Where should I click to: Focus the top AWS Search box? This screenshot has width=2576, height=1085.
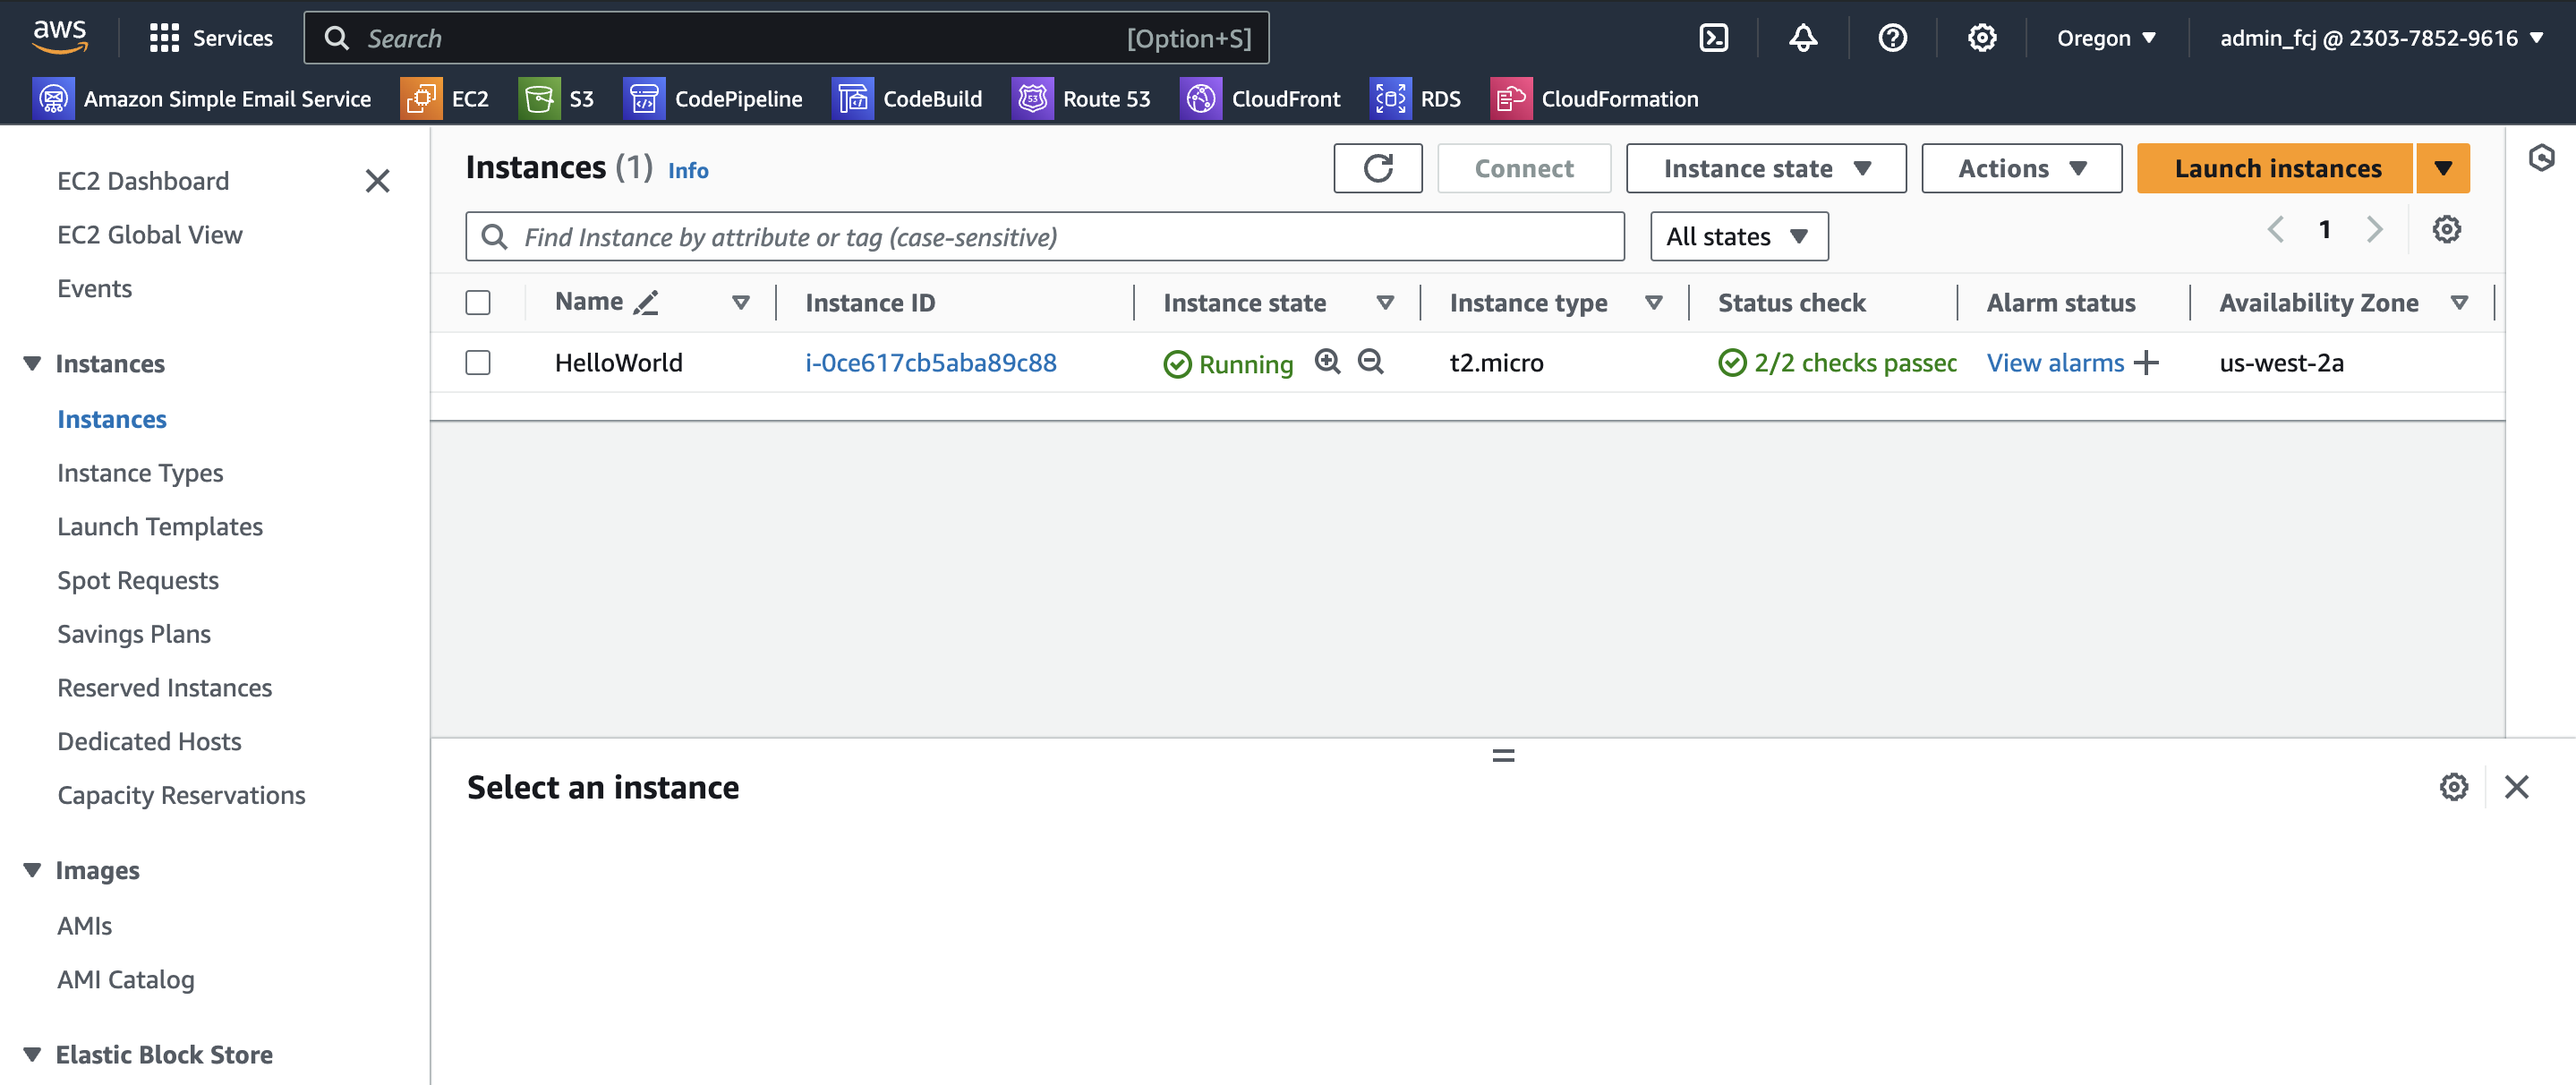click(786, 38)
